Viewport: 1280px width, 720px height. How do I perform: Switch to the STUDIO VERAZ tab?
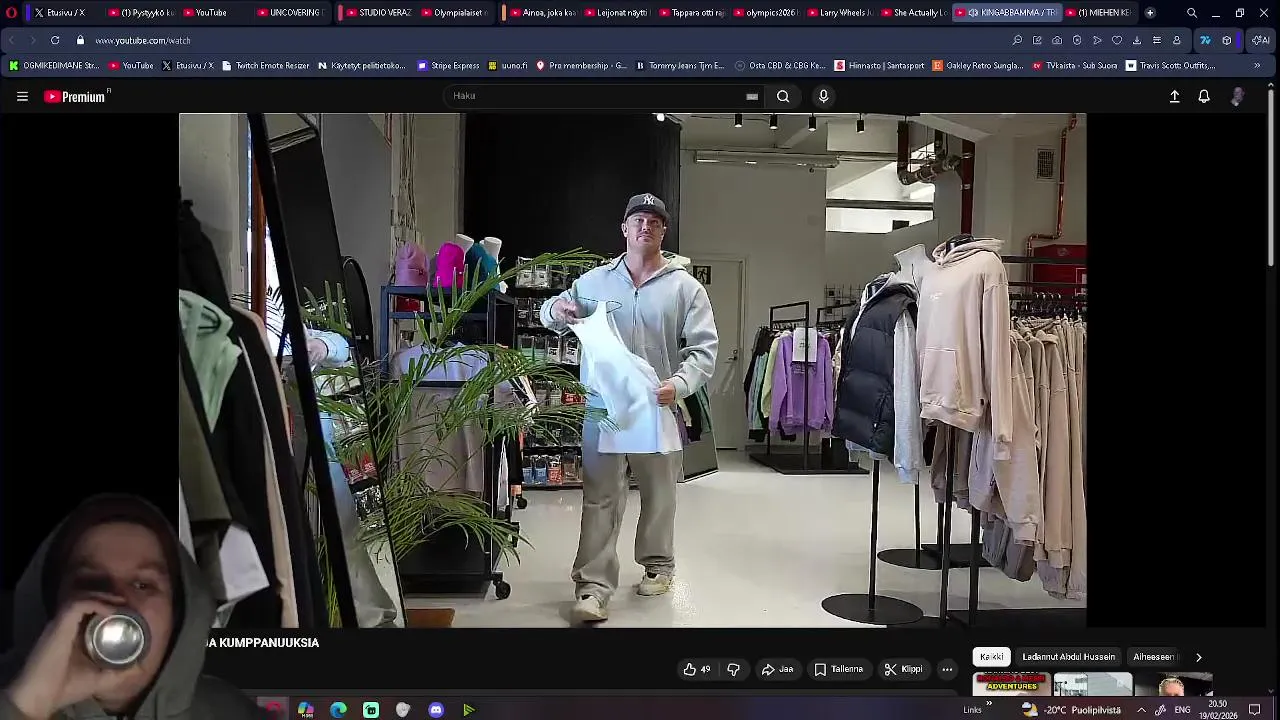[378, 12]
